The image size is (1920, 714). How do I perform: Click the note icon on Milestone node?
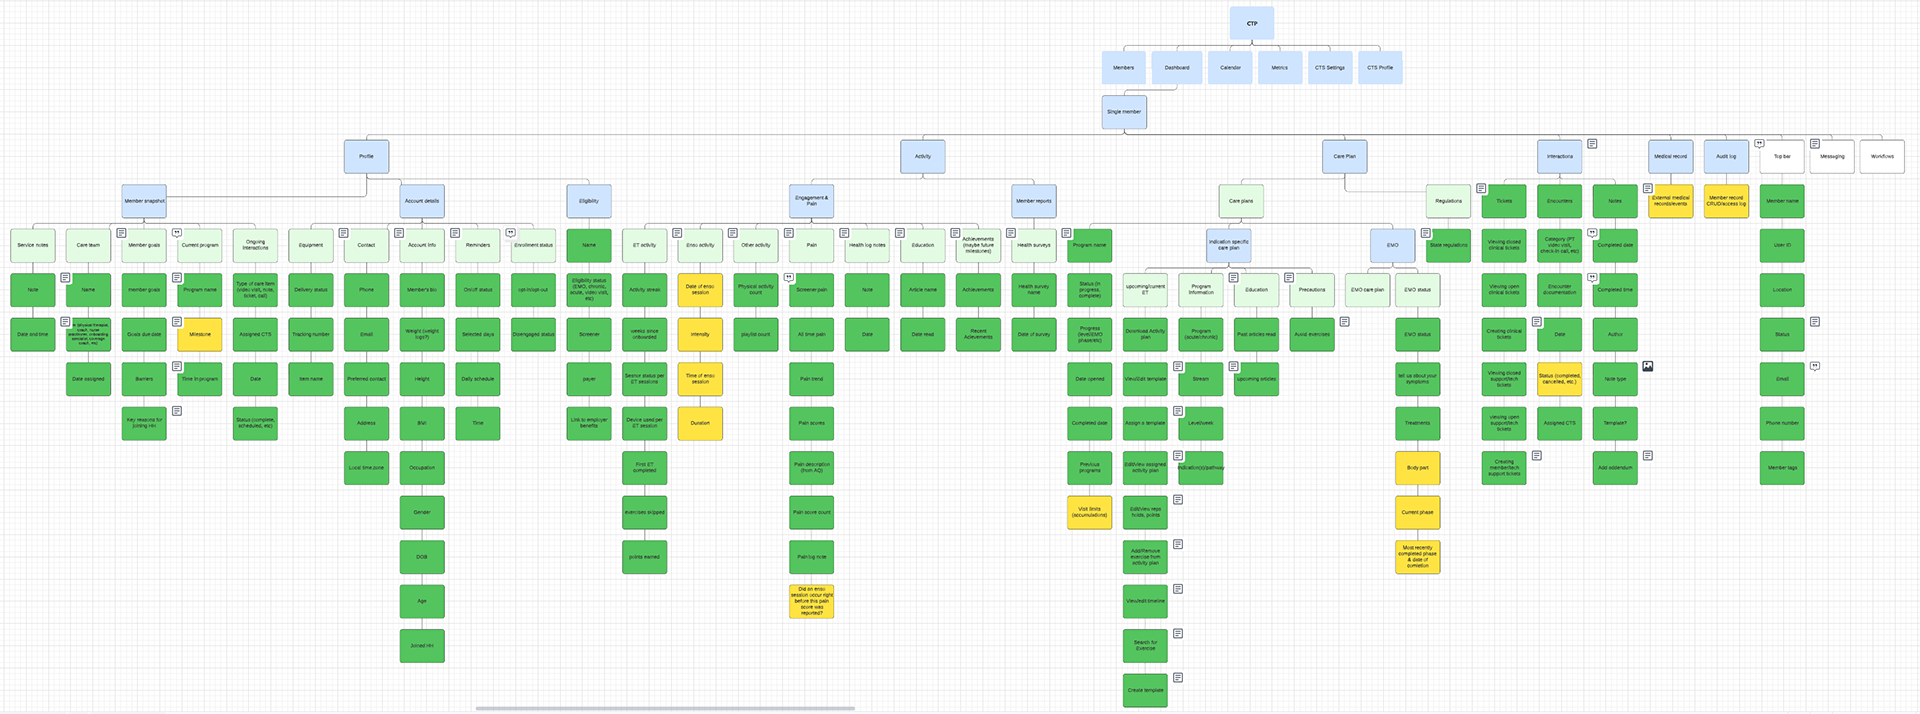pyautogui.click(x=177, y=322)
